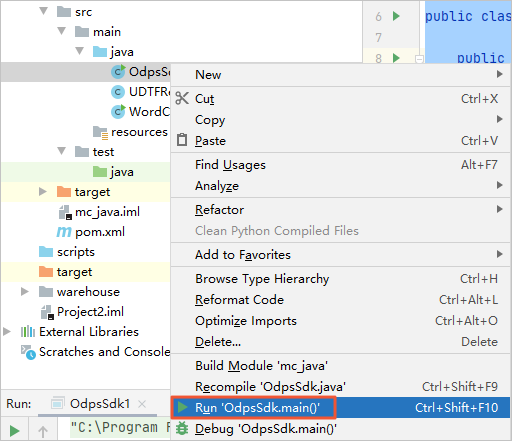Viewport: 512px width, 441px height.
Task: Choose Paste from context menu
Action: pos(341,141)
